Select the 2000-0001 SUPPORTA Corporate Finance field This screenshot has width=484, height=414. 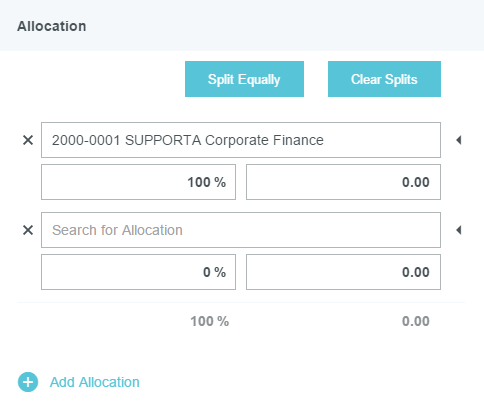[x=241, y=140]
